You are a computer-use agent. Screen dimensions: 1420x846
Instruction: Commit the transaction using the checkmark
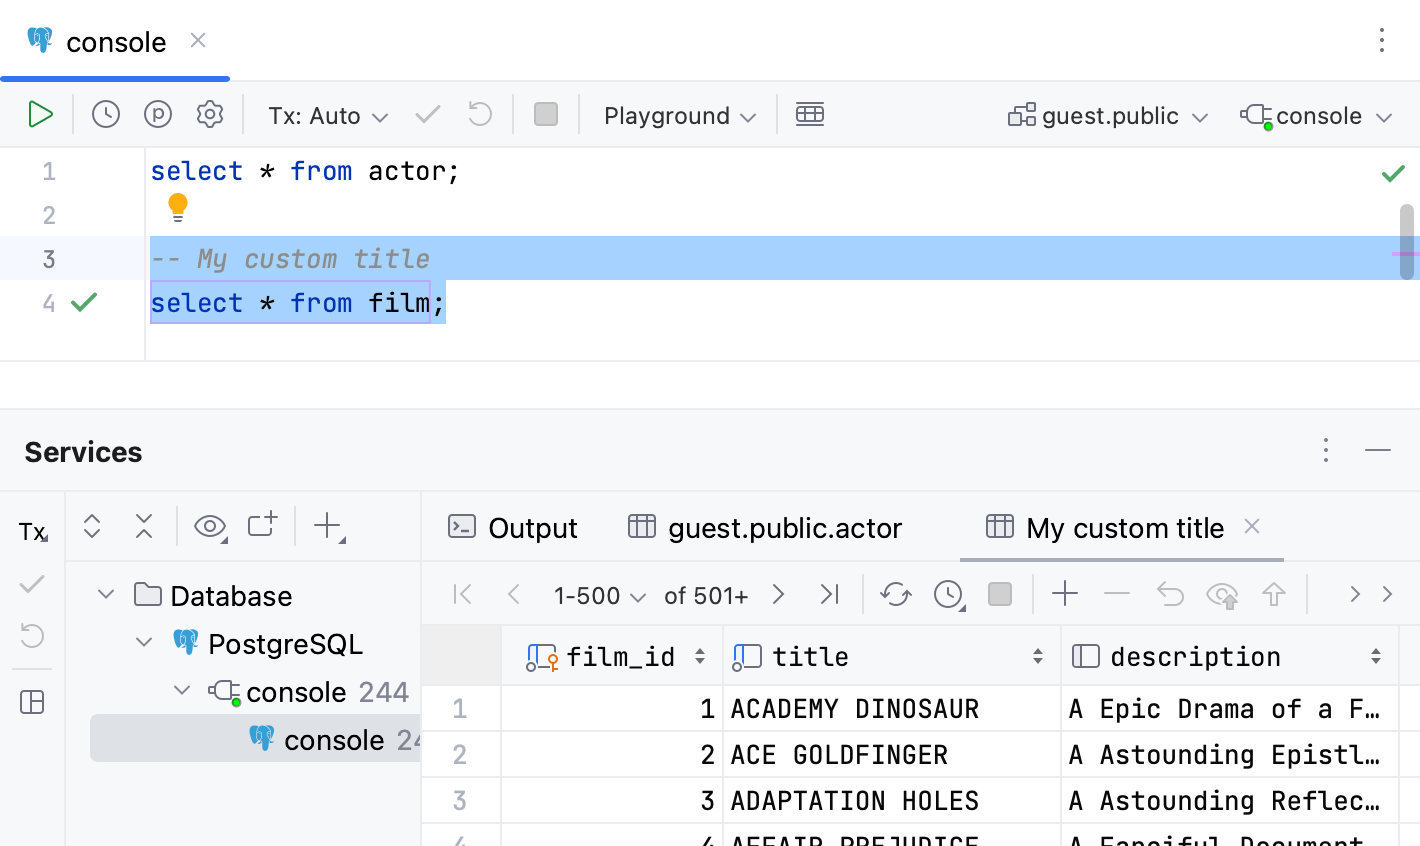click(x=427, y=114)
